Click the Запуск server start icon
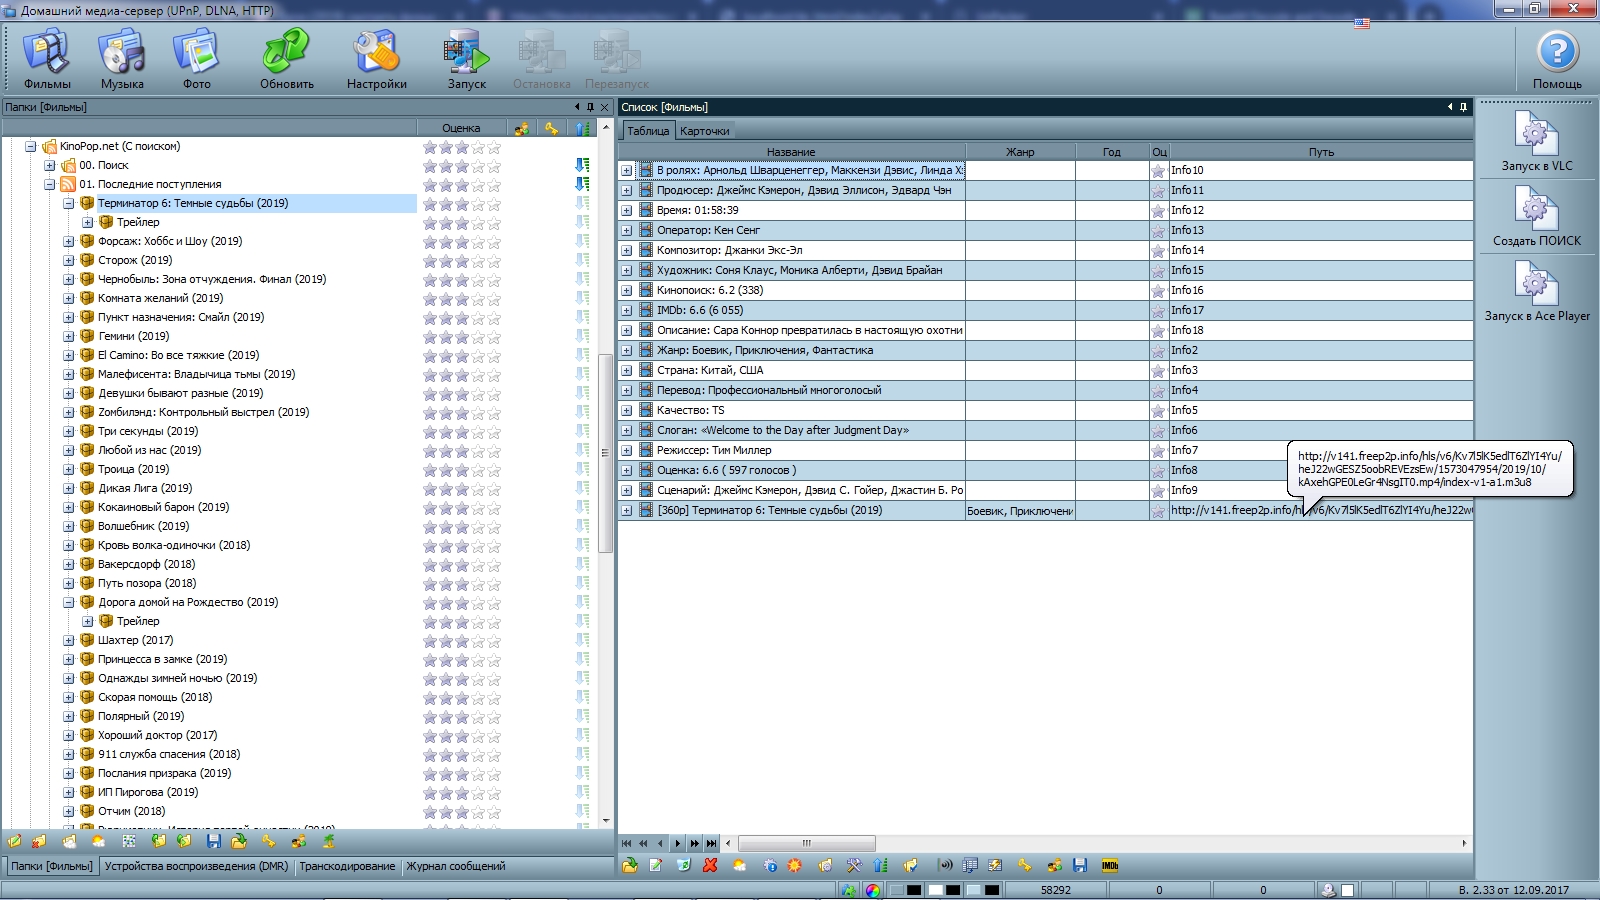Screen dimensions: 1600x900 (x=466, y=56)
